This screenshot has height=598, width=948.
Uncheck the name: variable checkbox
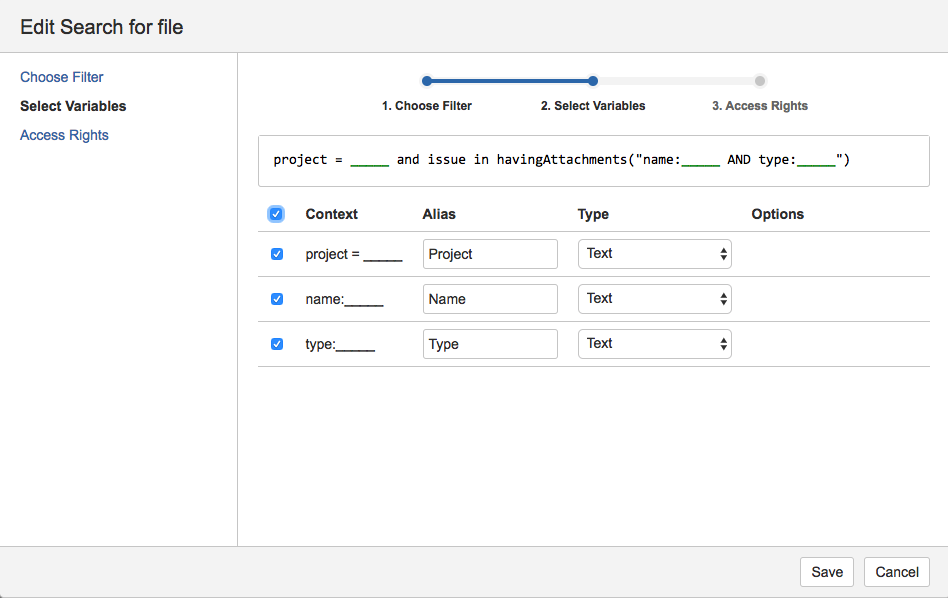point(276,299)
